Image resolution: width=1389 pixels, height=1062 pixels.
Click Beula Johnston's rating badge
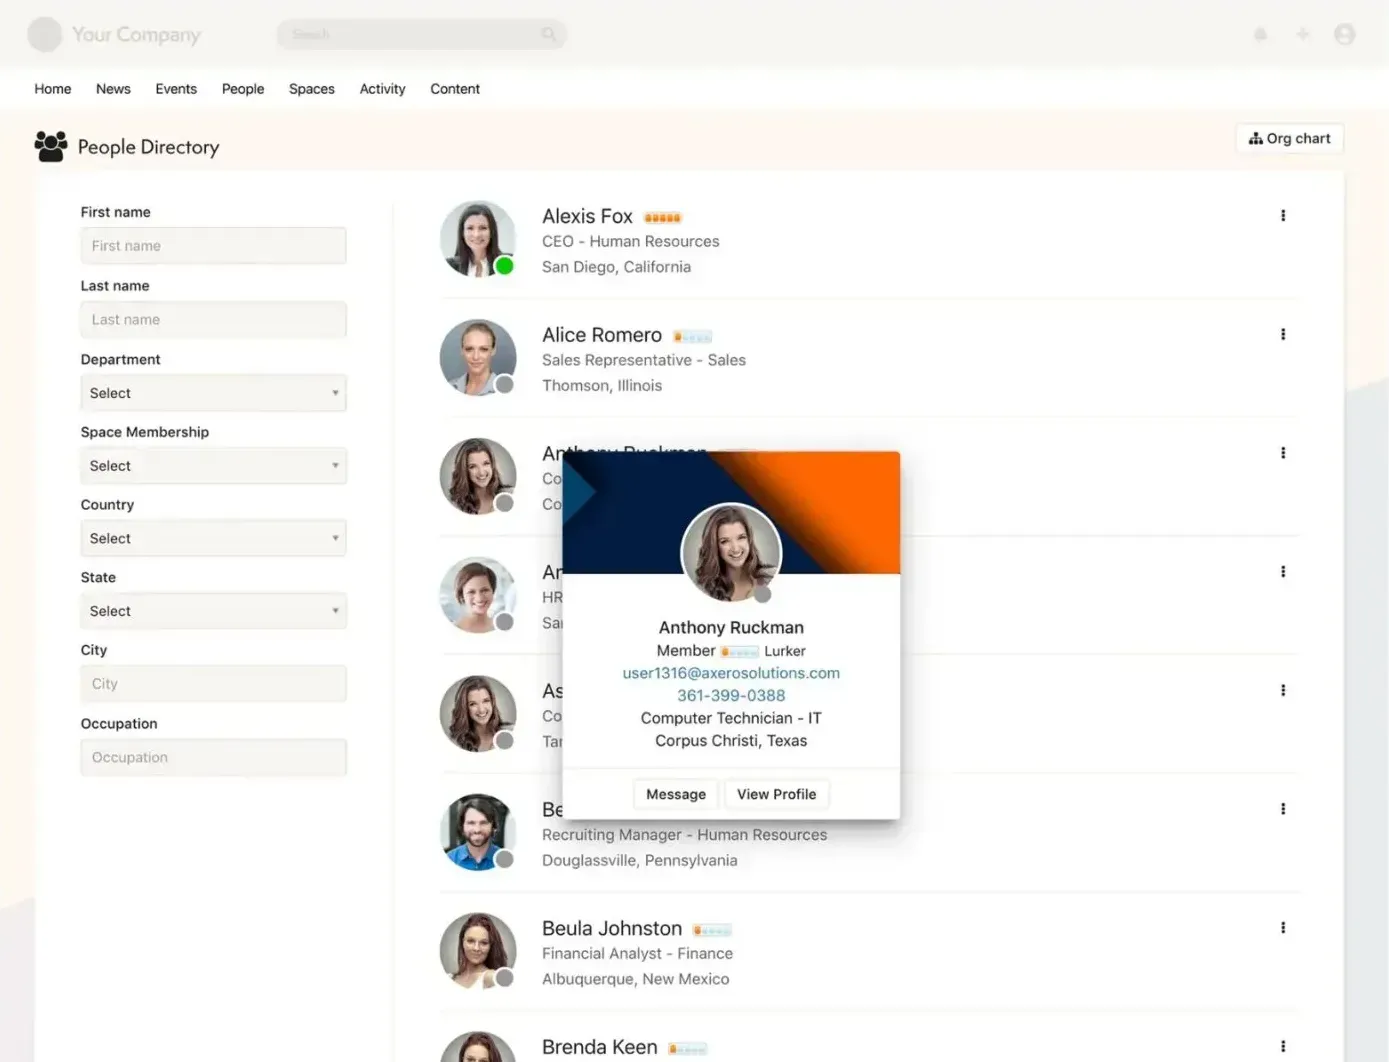712,931
